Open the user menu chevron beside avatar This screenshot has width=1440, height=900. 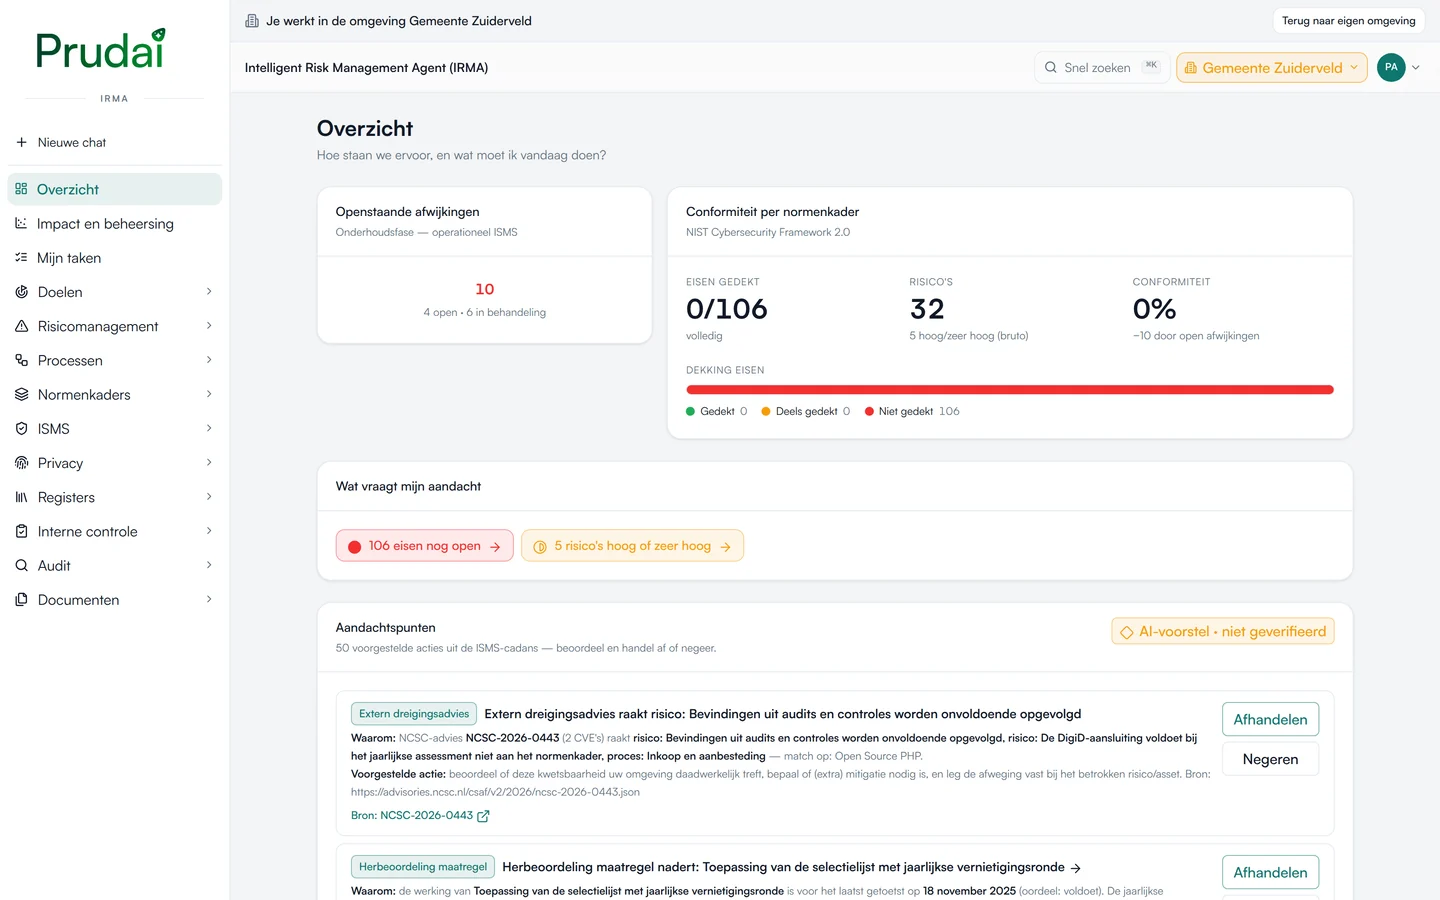1415,68
